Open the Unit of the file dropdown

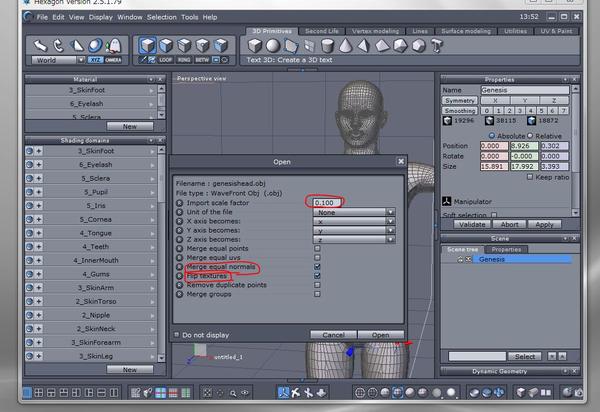click(x=353, y=212)
